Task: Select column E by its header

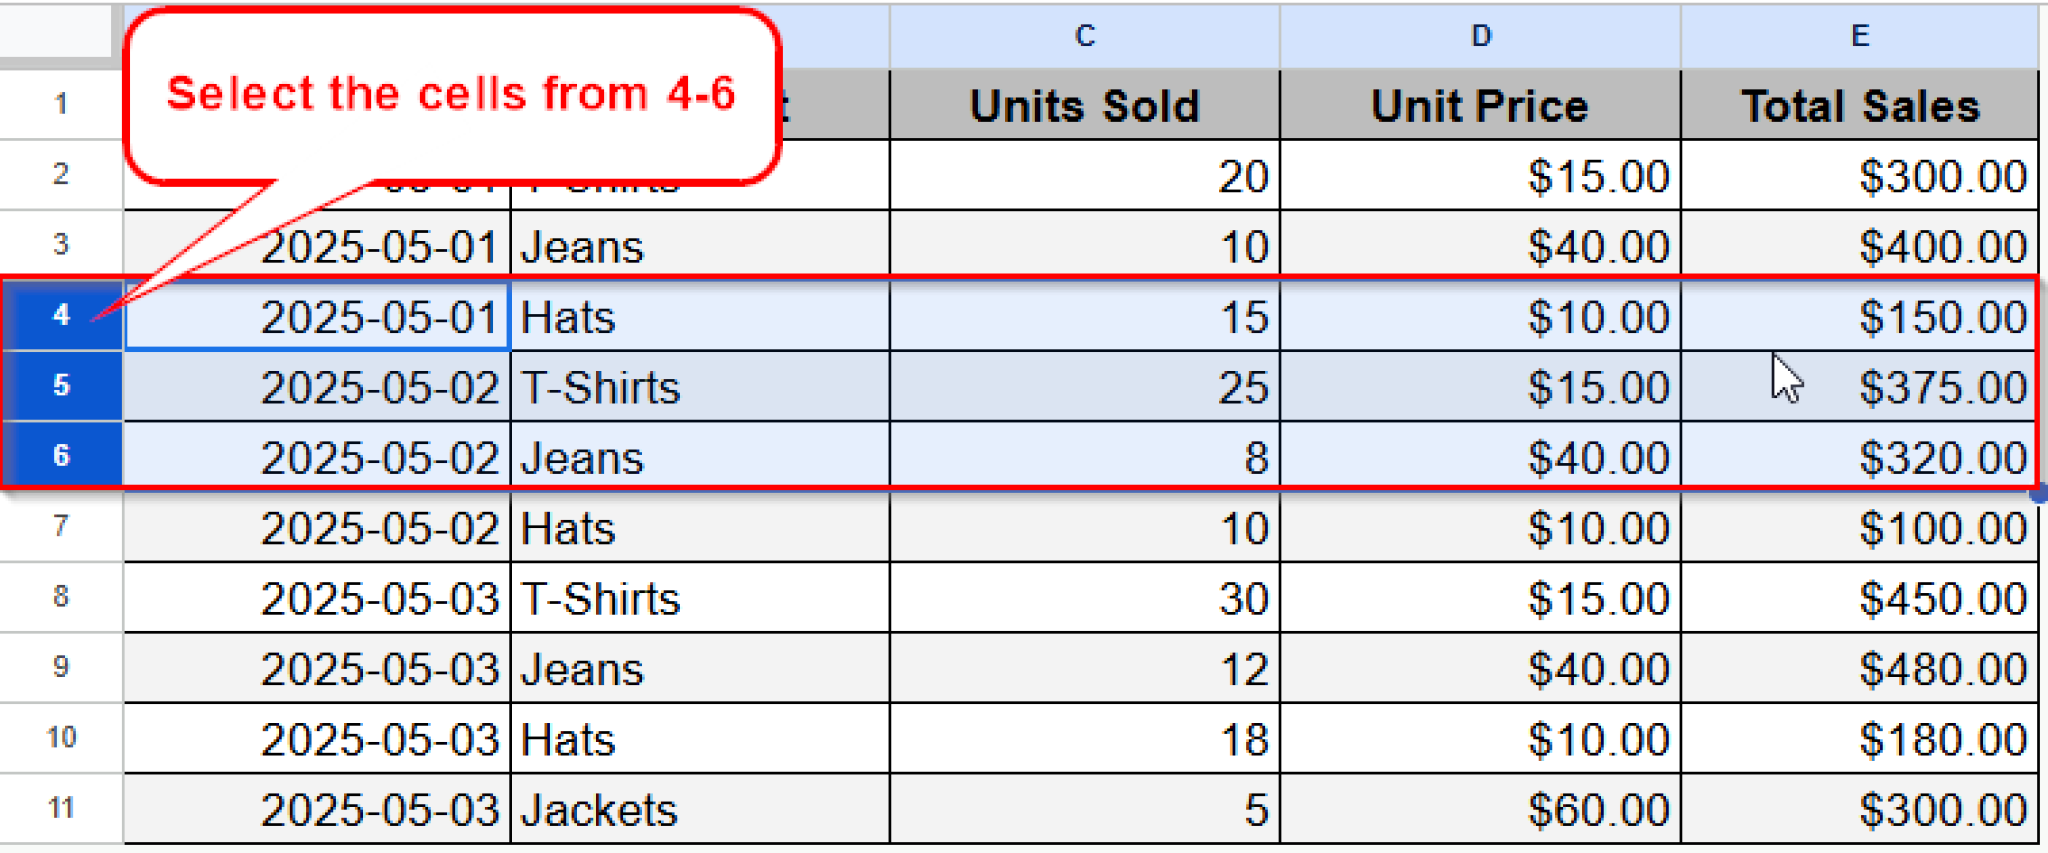Action: (1859, 36)
